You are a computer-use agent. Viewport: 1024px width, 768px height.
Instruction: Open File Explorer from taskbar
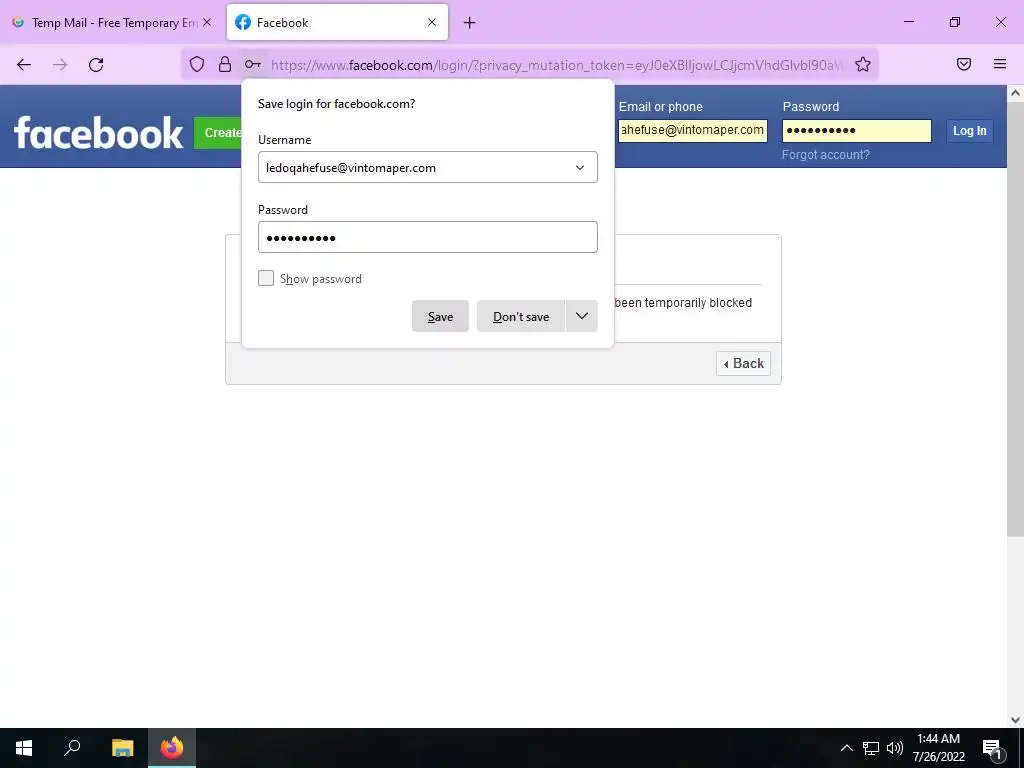click(x=122, y=748)
